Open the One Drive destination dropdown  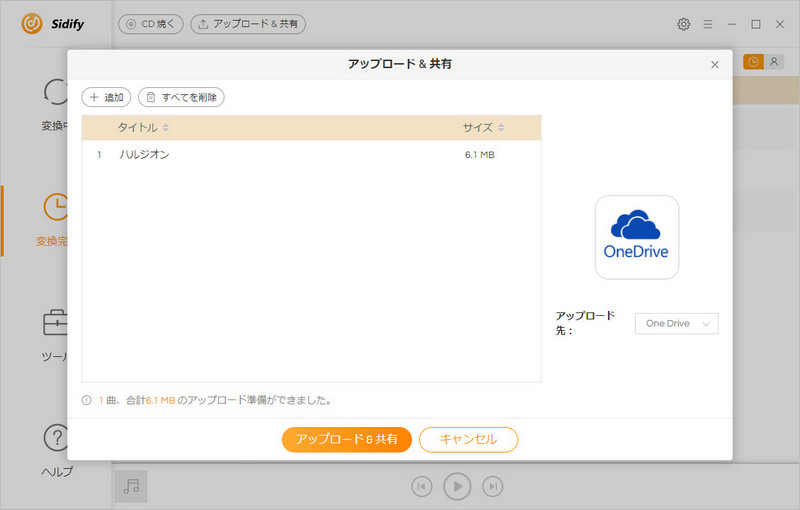click(x=677, y=323)
